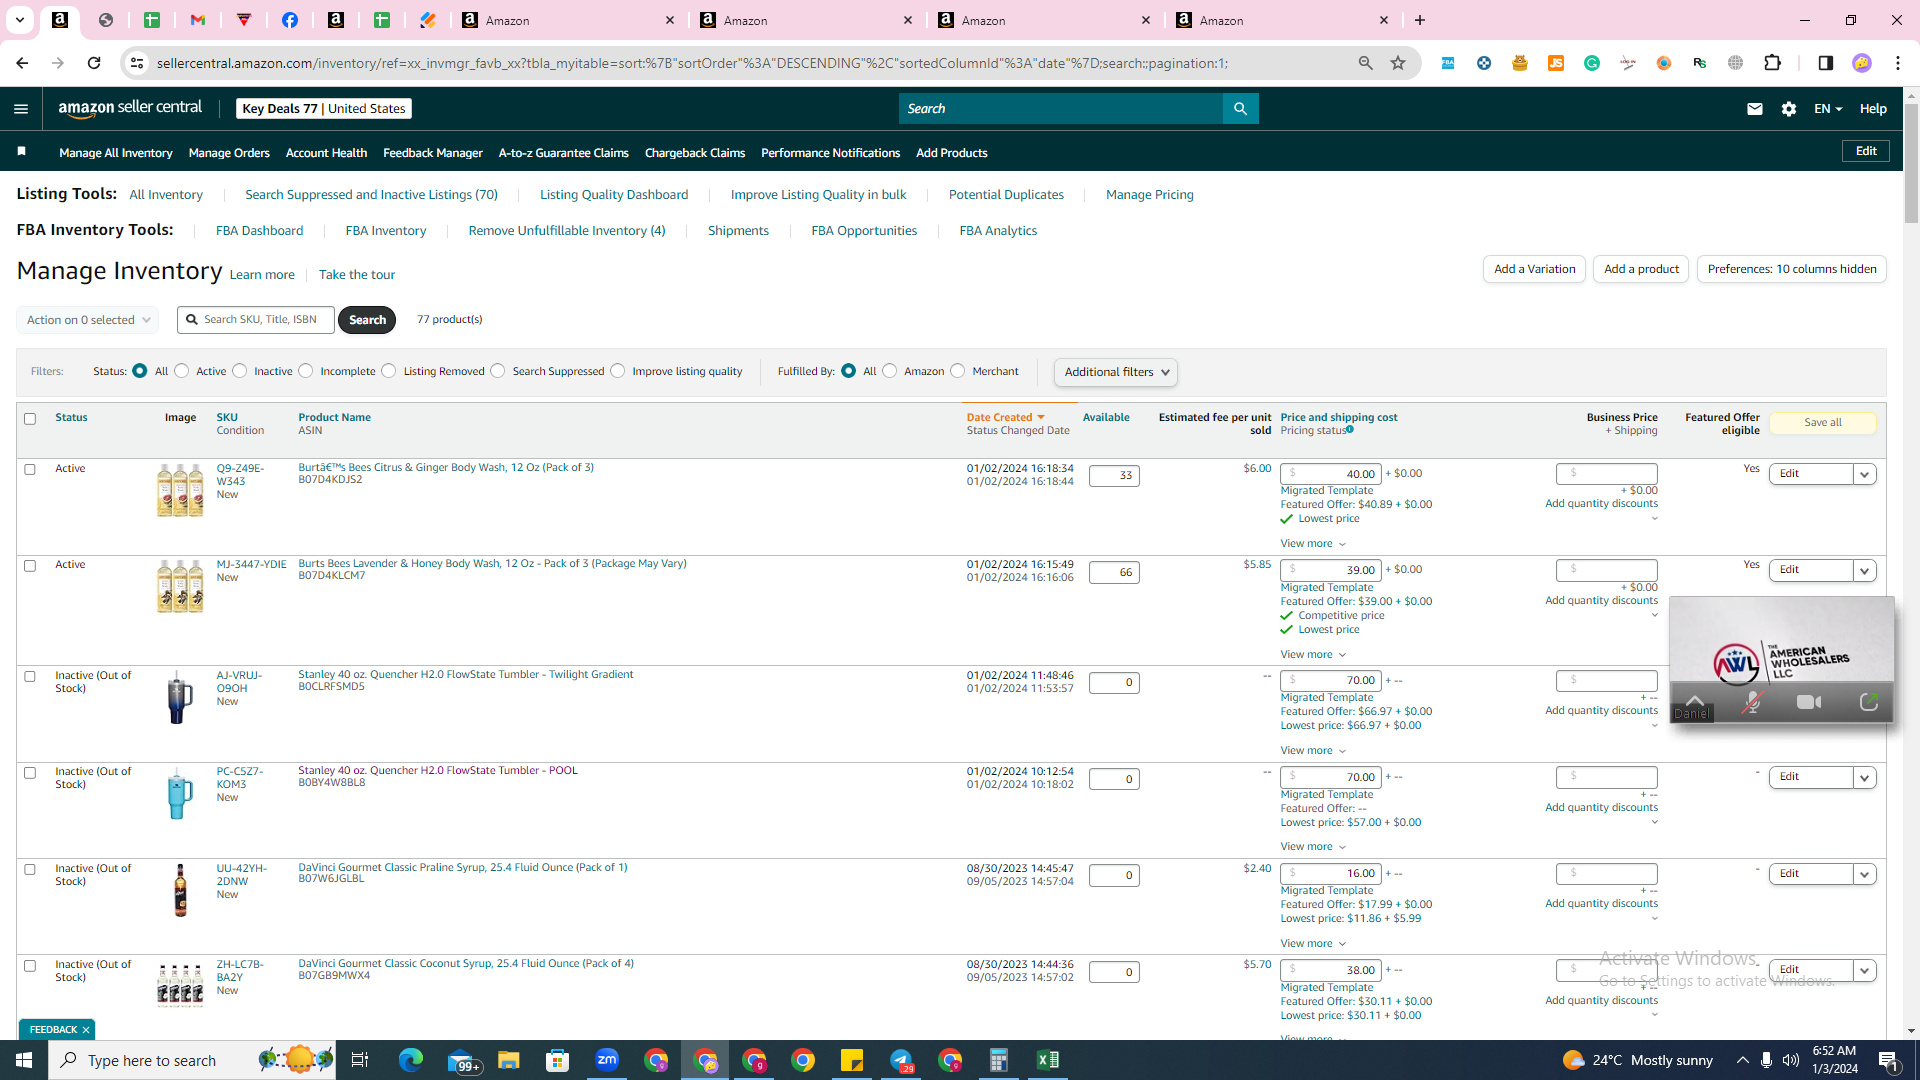Image resolution: width=1920 pixels, height=1080 pixels.
Task: Reload the page with browser refresh icon
Action: pyautogui.click(x=94, y=63)
